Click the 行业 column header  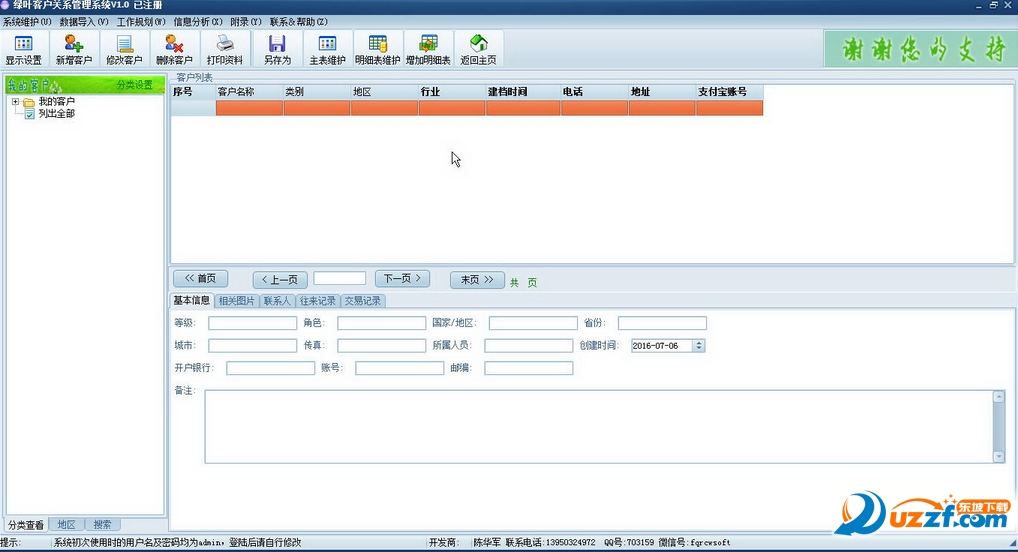452,92
